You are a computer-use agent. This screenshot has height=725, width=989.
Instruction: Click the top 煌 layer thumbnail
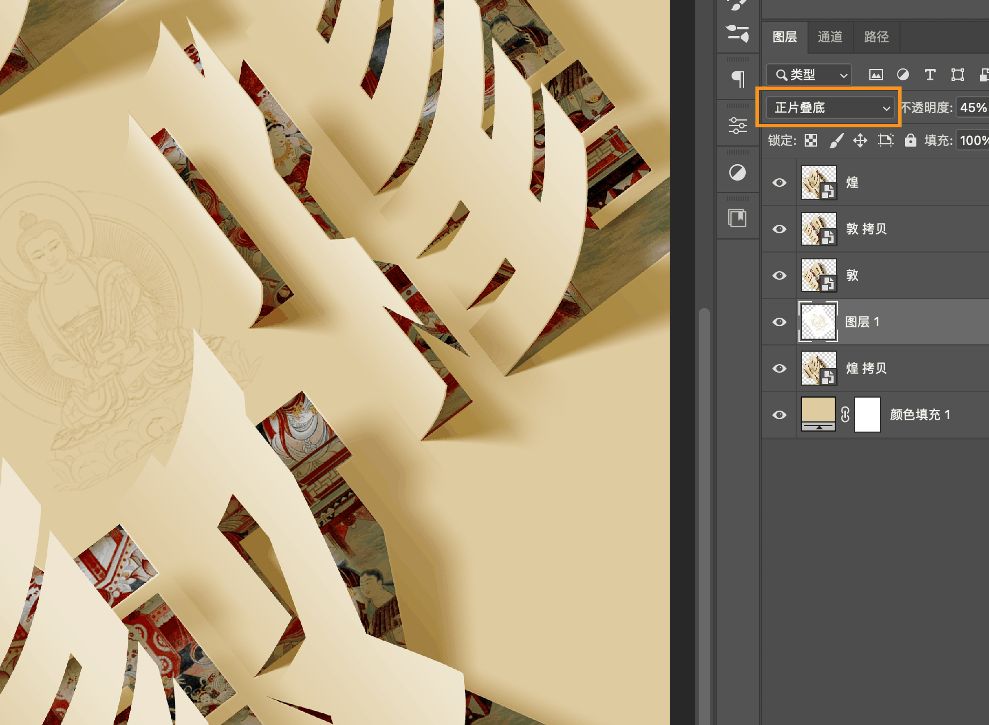pyautogui.click(x=819, y=182)
